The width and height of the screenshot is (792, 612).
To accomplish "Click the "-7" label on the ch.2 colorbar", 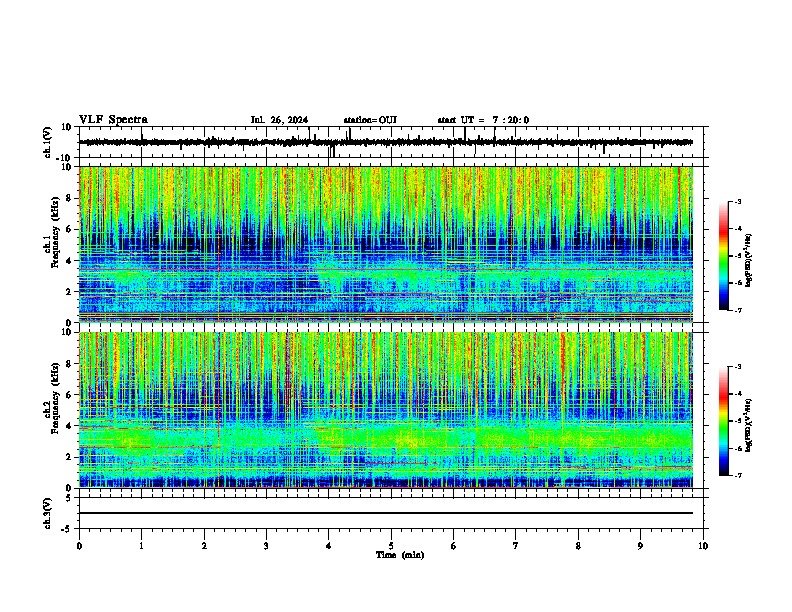I will pos(738,475).
